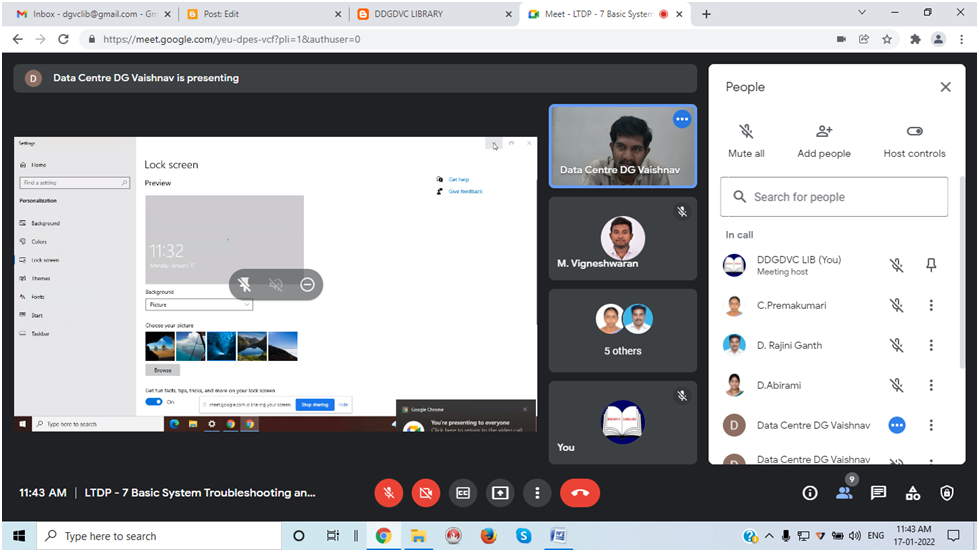Open more actions for C.Premakumari

click(x=931, y=305)
